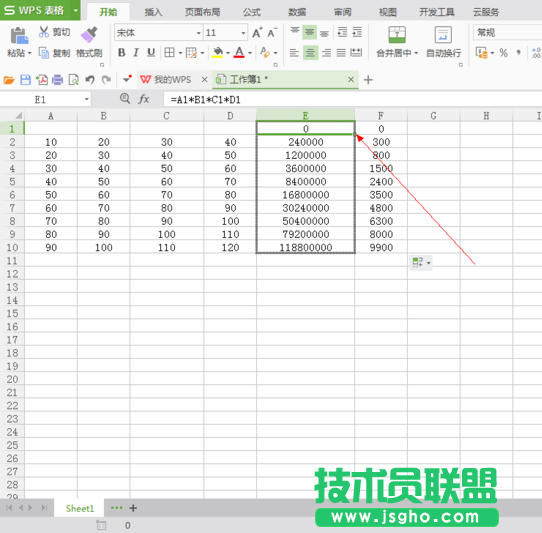Expand the Merge and Center dropdown arrow

(416, 53)
